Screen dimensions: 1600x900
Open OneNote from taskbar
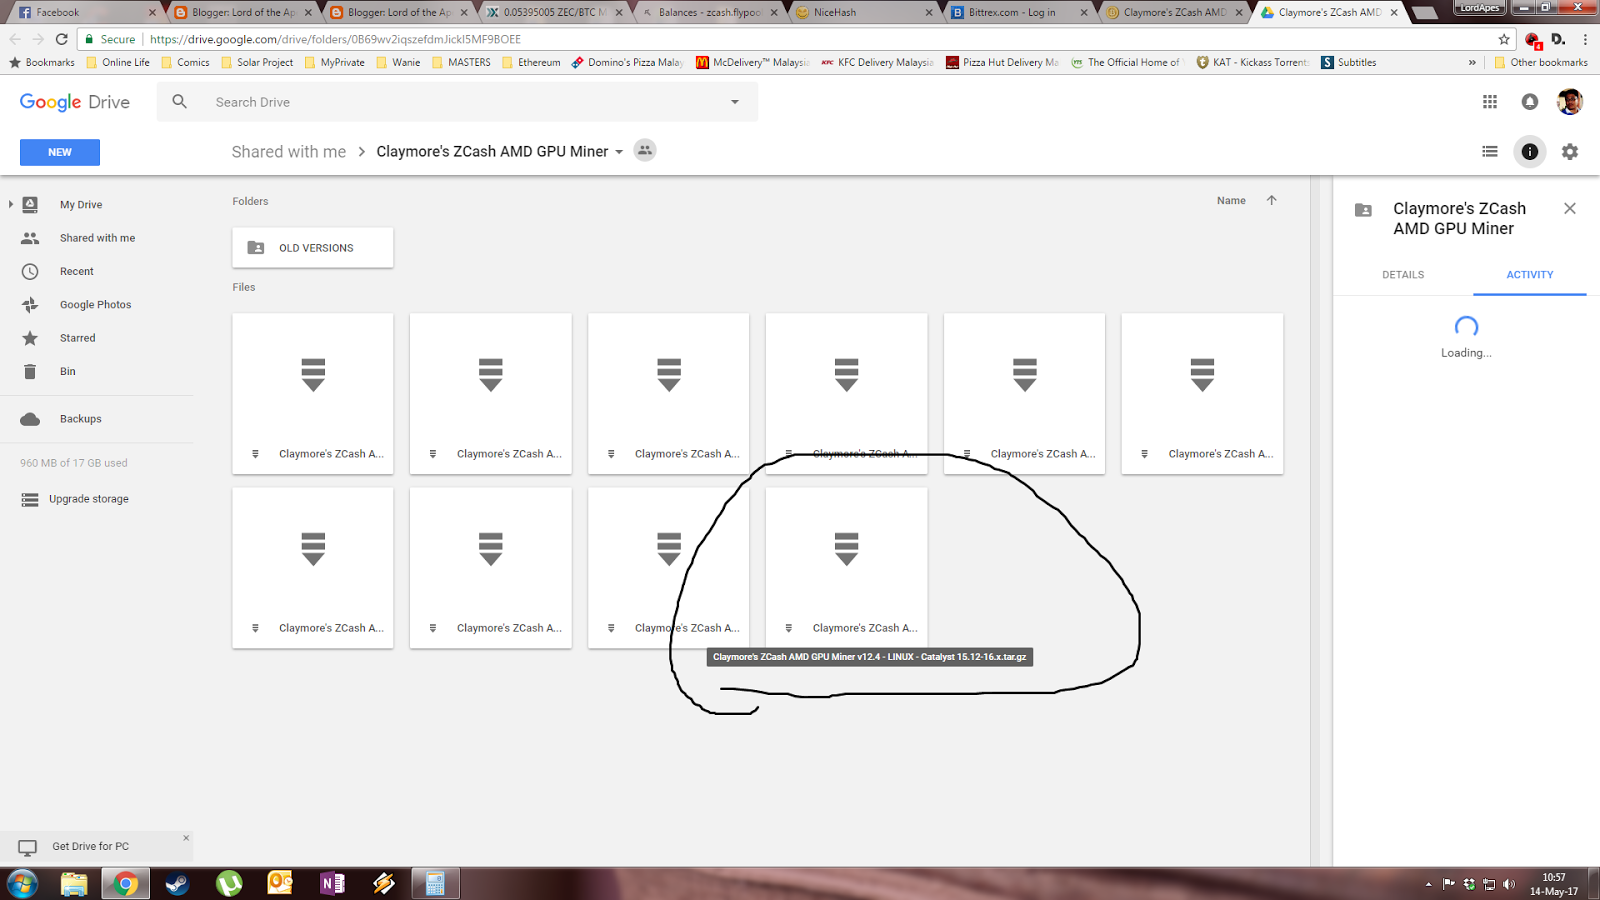click(x=332, y=883)
